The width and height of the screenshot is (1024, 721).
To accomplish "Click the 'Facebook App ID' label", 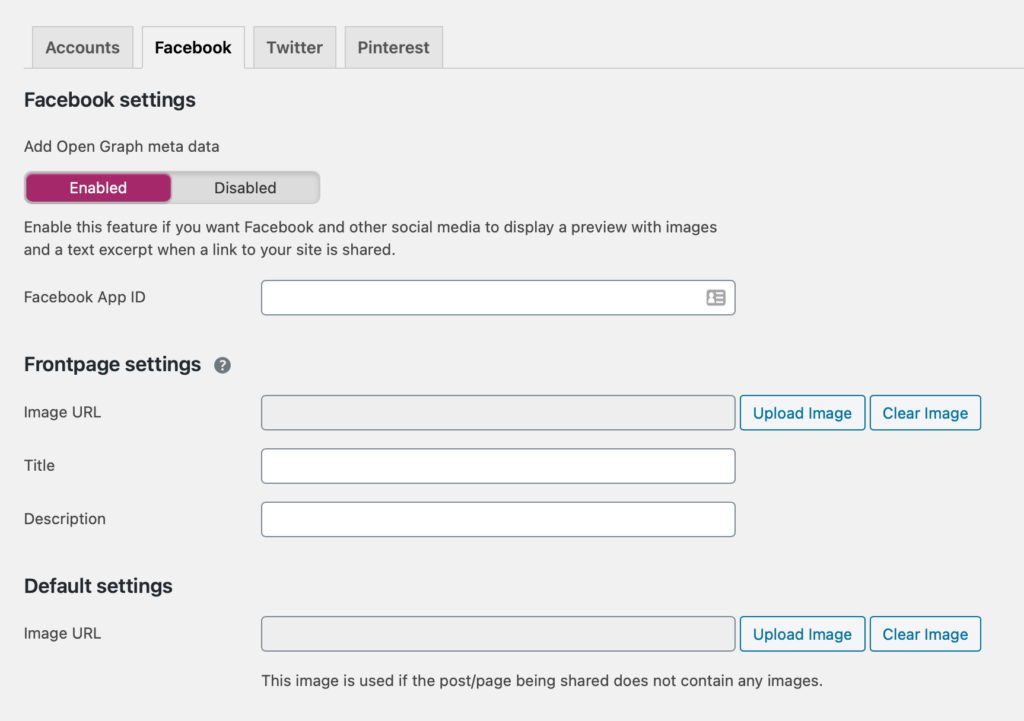I will 85,297.
